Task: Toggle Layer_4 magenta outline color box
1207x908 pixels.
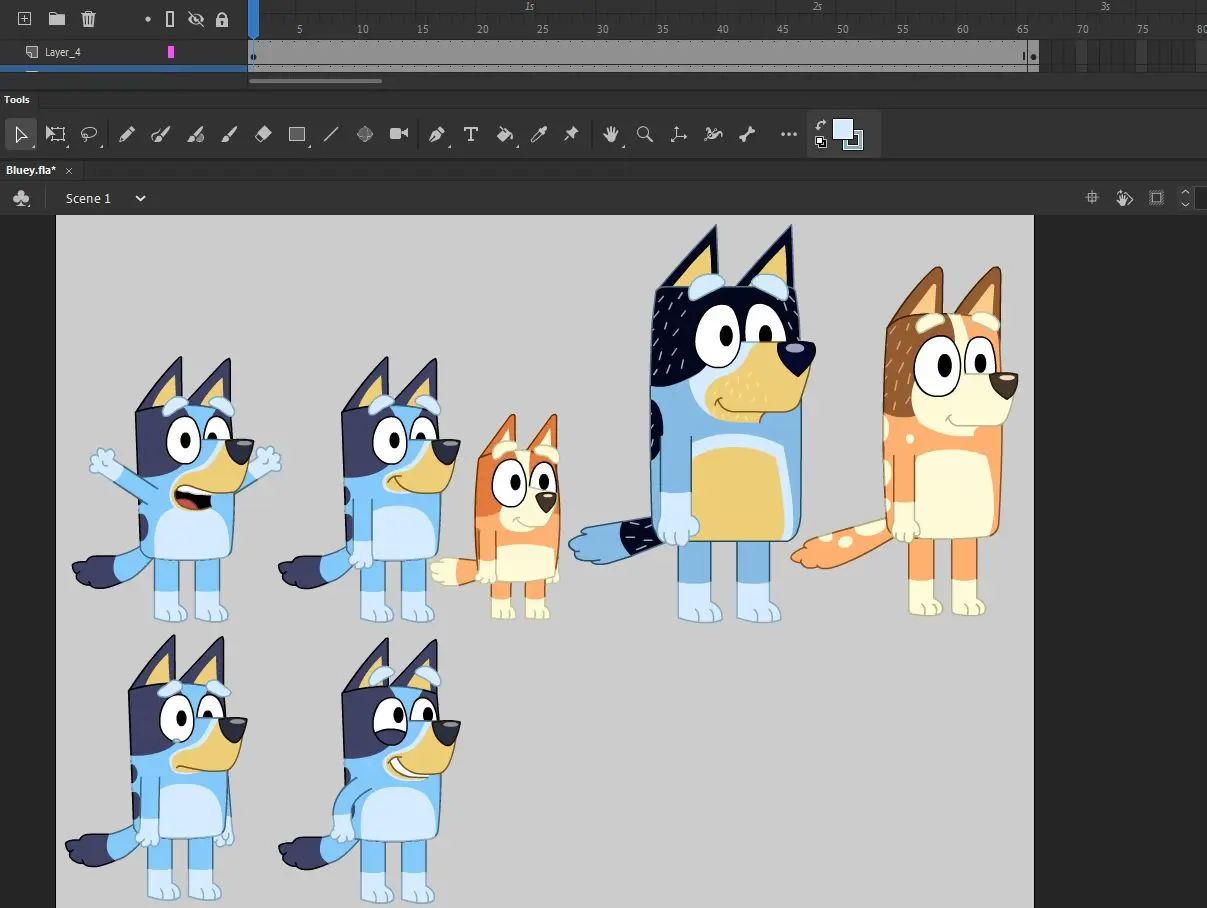Action: pyautogui.click(x=171, y=52)
